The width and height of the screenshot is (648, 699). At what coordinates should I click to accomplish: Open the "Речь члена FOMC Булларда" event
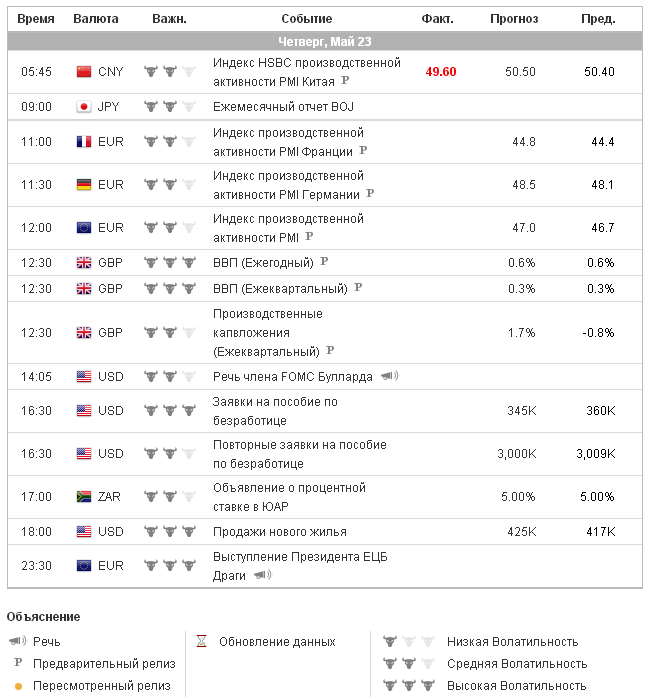tap(292, 377)
